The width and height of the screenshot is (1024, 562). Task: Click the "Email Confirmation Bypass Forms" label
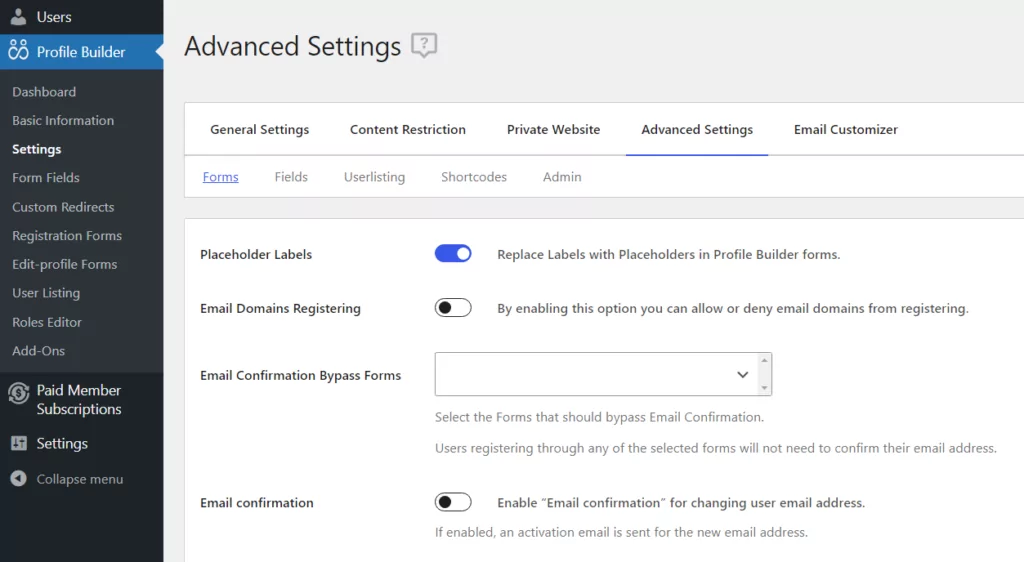pos(300,375)
